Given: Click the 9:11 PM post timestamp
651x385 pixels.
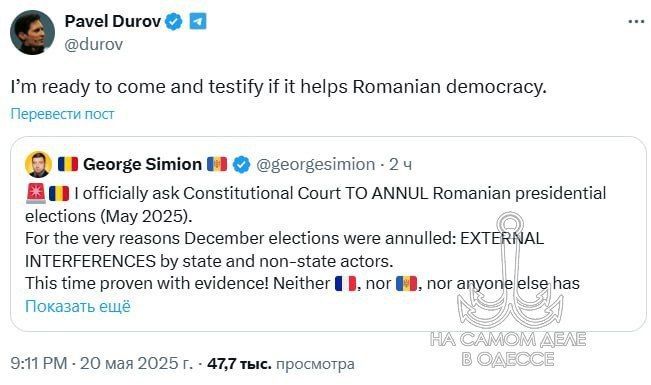Looking at the screenshot, I should pos(39,363).
